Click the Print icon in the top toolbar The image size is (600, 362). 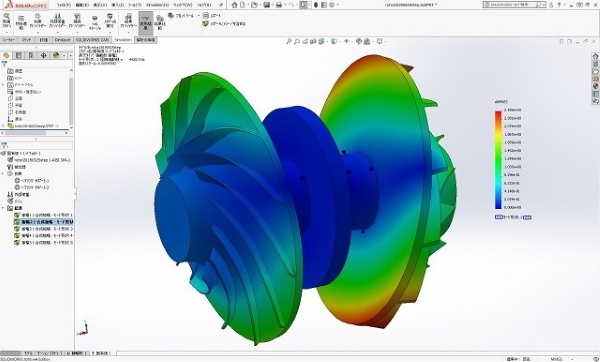tap(279, 5)
